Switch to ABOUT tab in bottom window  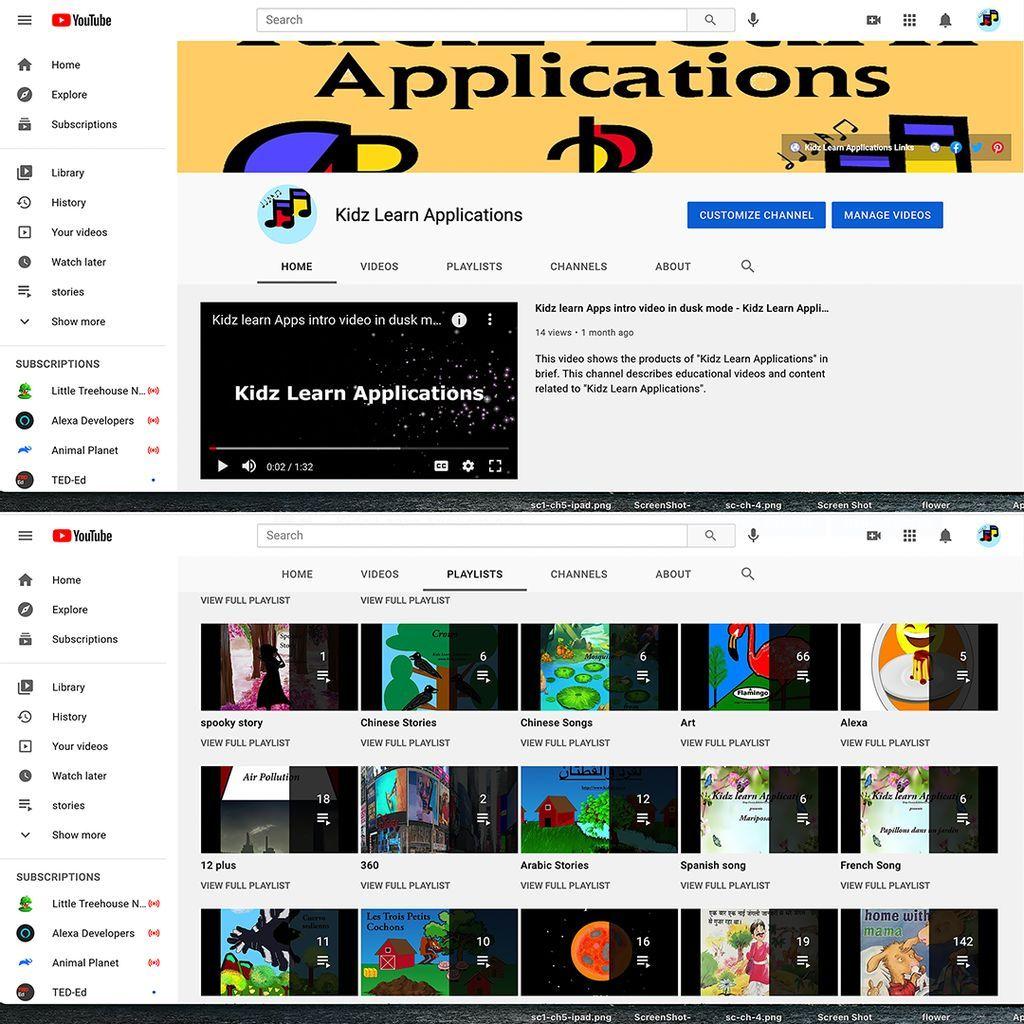pos(673,574)
